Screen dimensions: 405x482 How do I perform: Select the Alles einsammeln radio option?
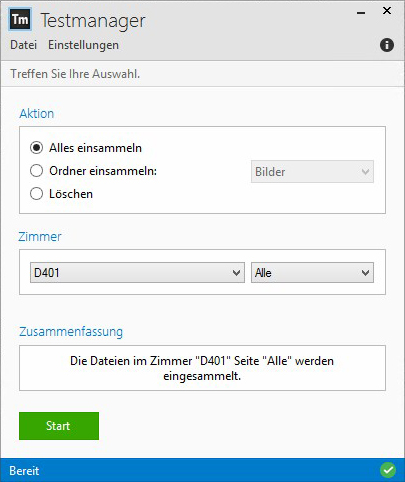click(x=36, y=148)
